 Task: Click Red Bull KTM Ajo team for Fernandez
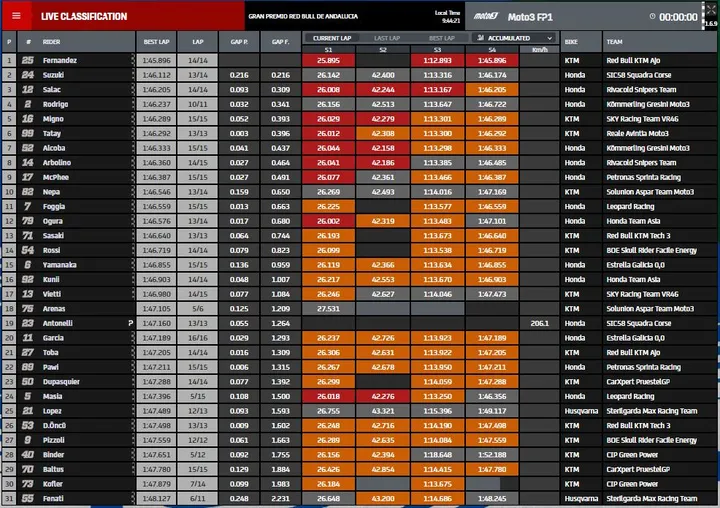(x=633, y=60)
